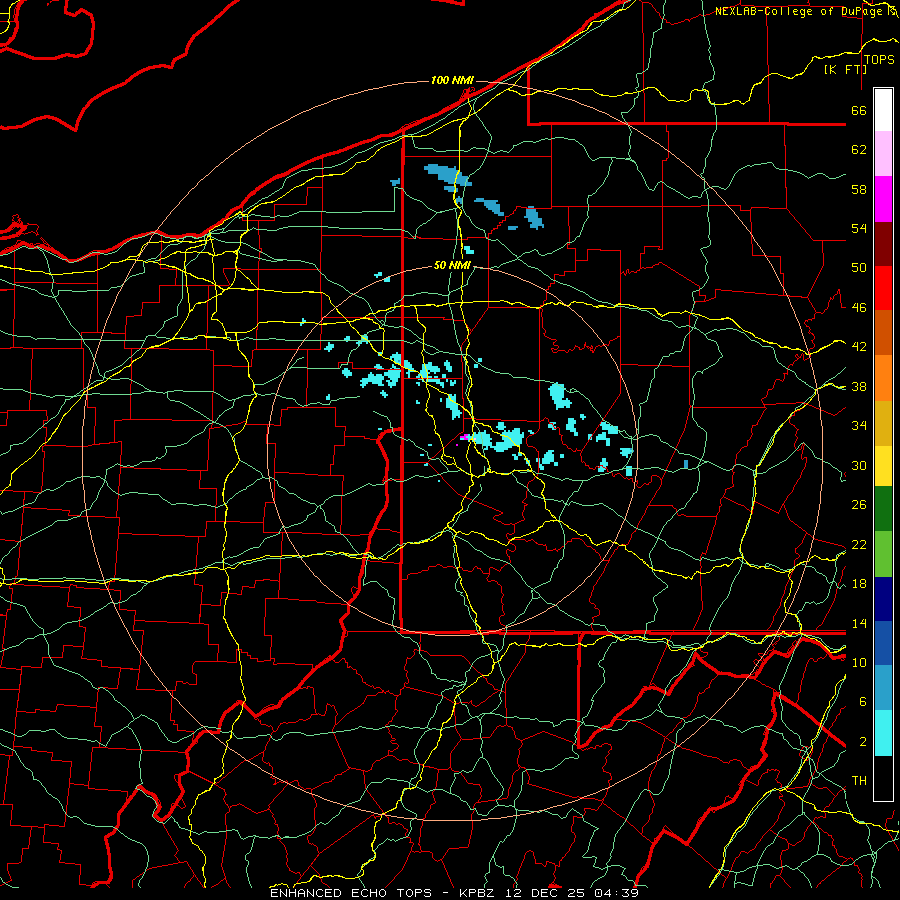Click the 18 legend scale value

[x=859, y=584]
